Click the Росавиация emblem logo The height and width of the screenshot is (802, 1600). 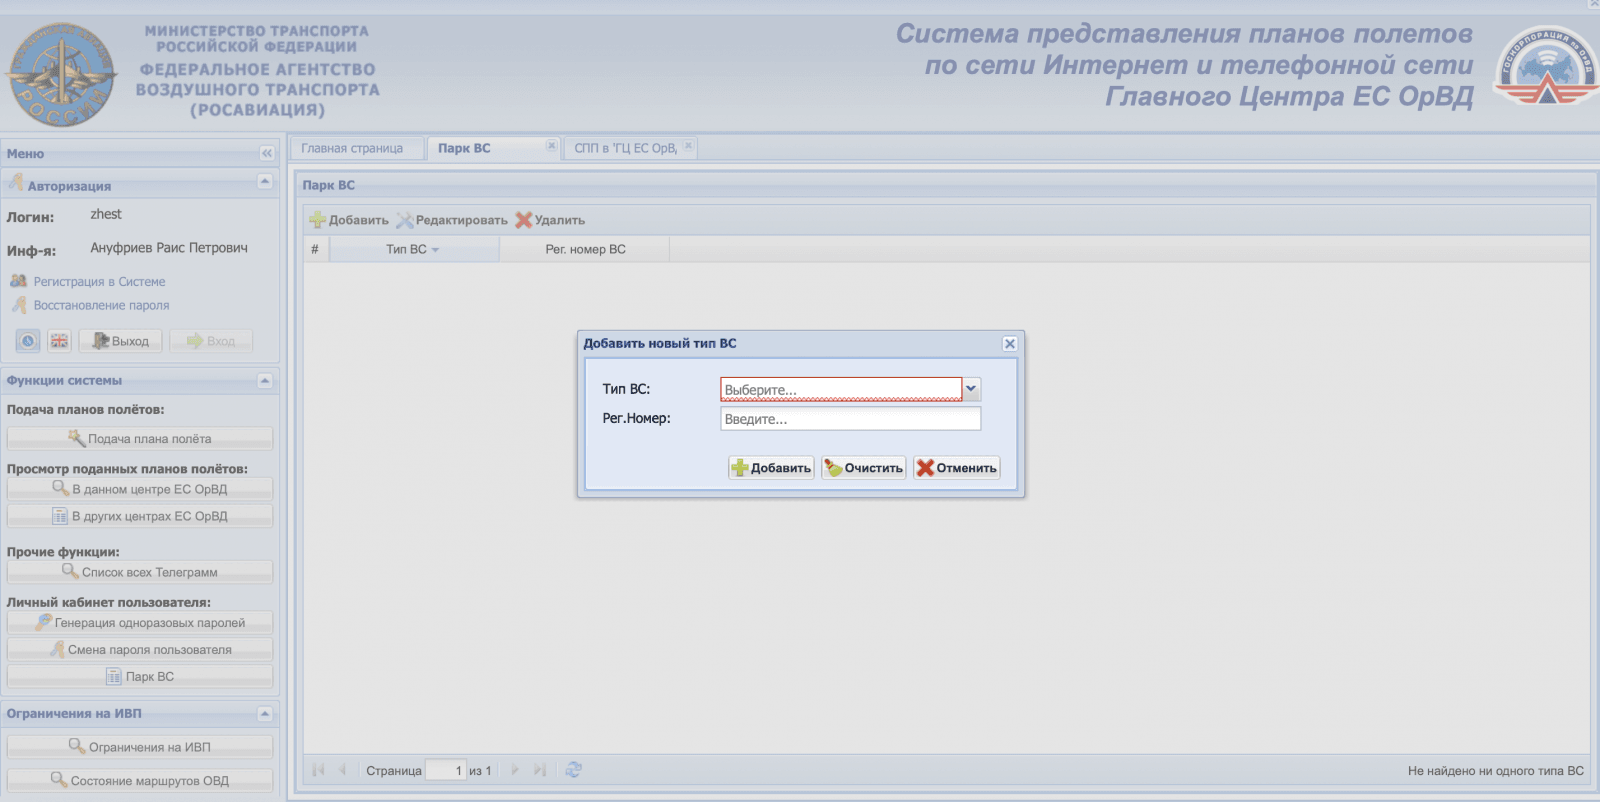coord(62,76)
